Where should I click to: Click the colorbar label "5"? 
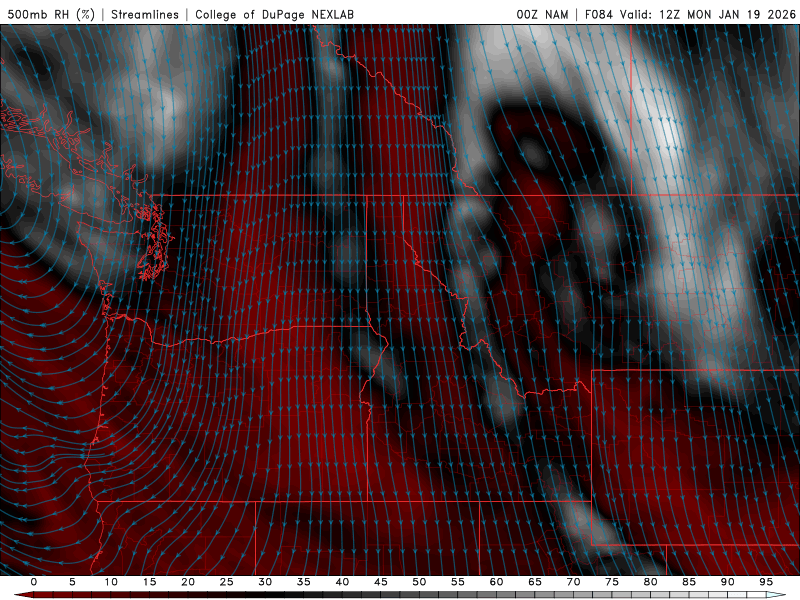coord(72,582)
